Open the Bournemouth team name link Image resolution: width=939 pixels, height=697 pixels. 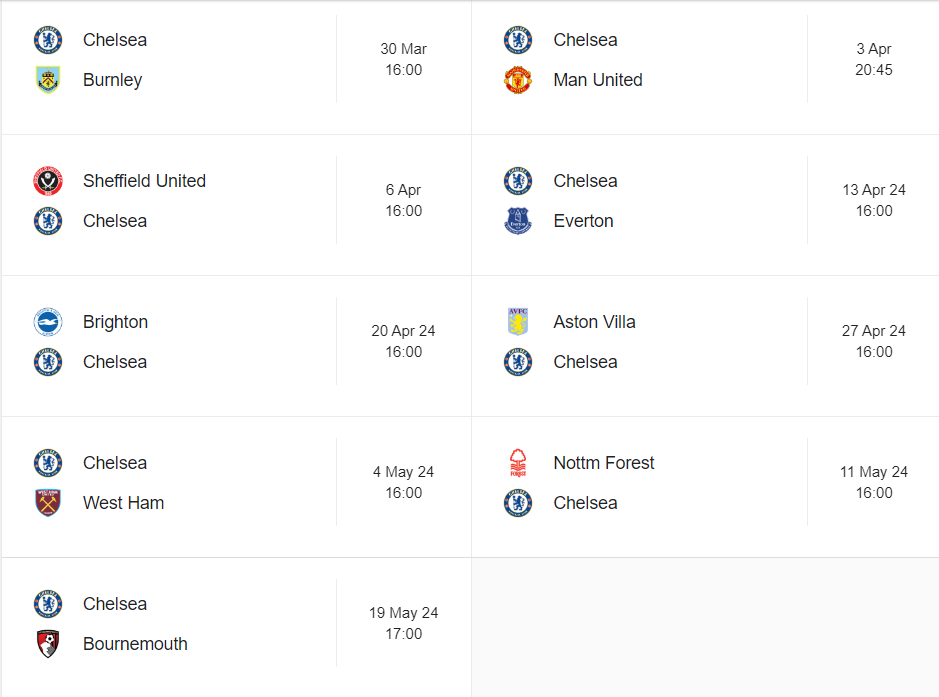(135, 644)
